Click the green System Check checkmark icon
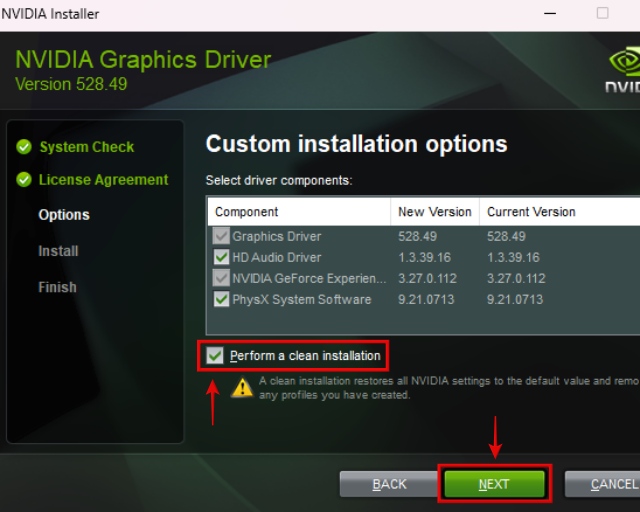Screen dimensions: 640x512 [x=24, y=147]
